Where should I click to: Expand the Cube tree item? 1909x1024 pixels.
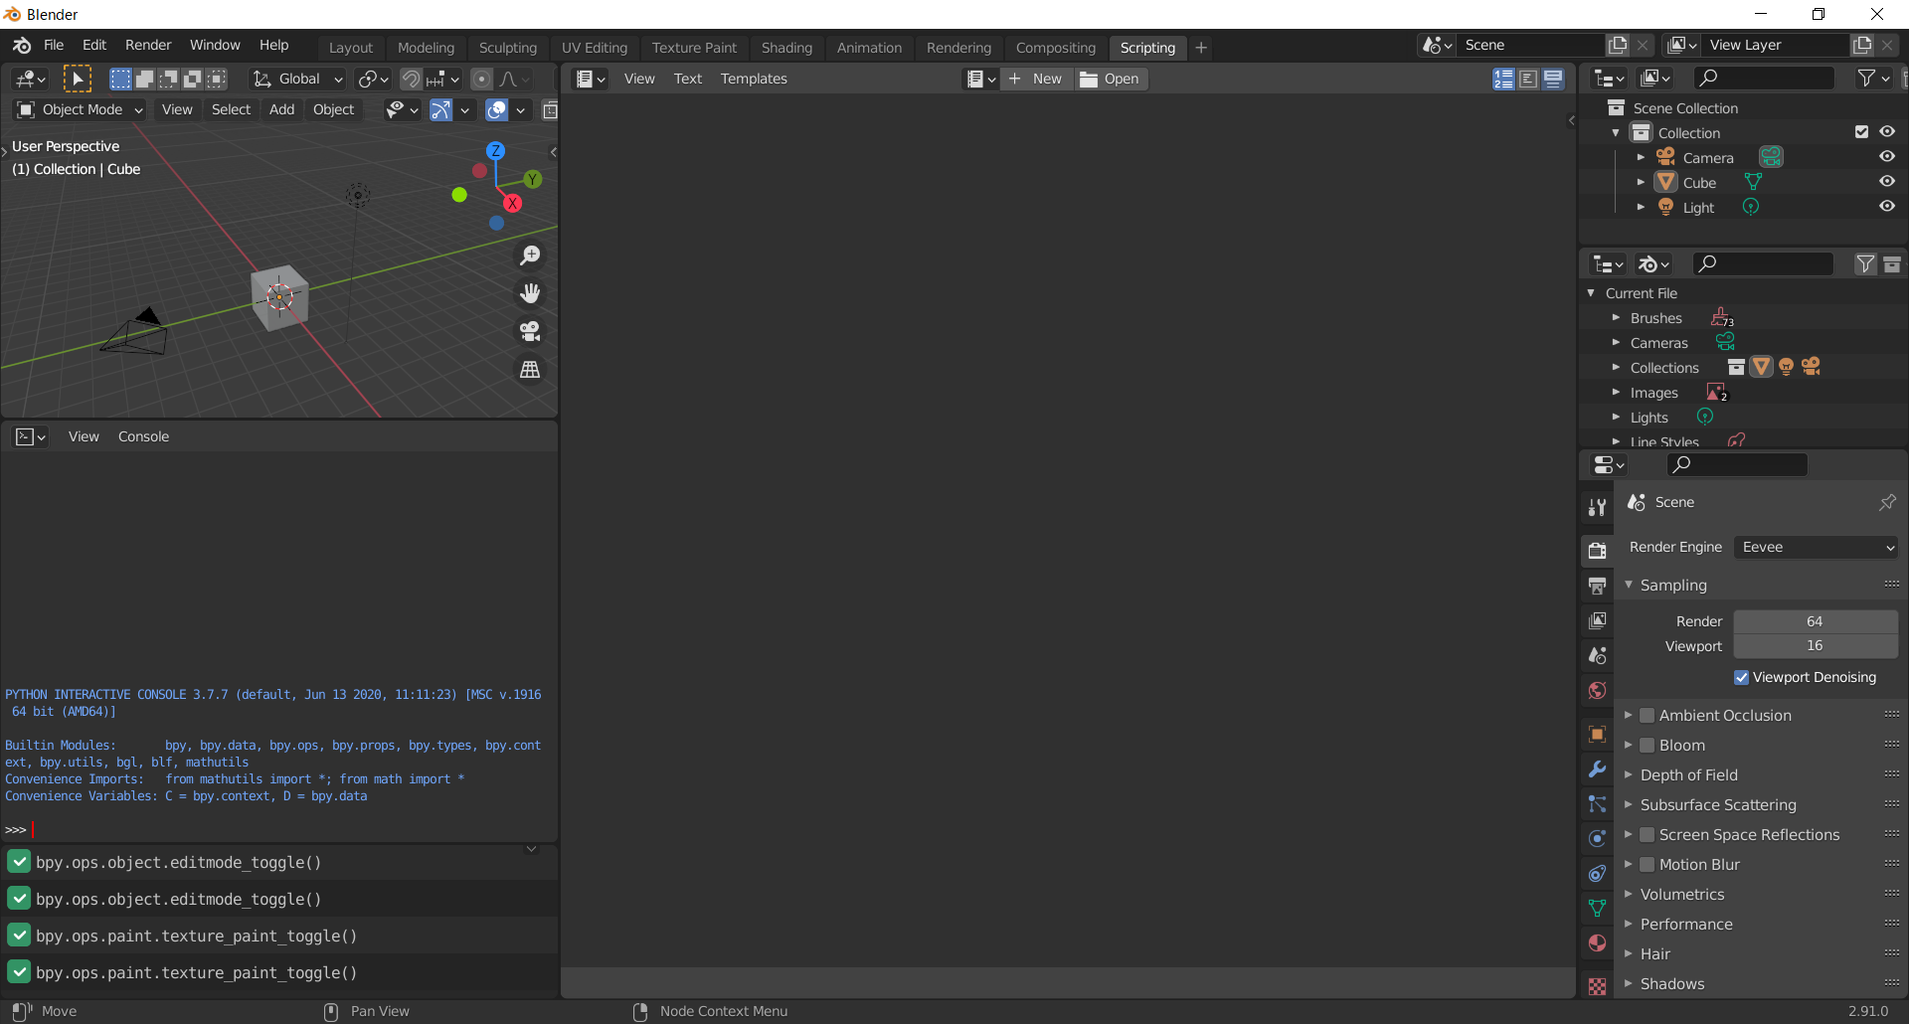(x=1641, y=182)
